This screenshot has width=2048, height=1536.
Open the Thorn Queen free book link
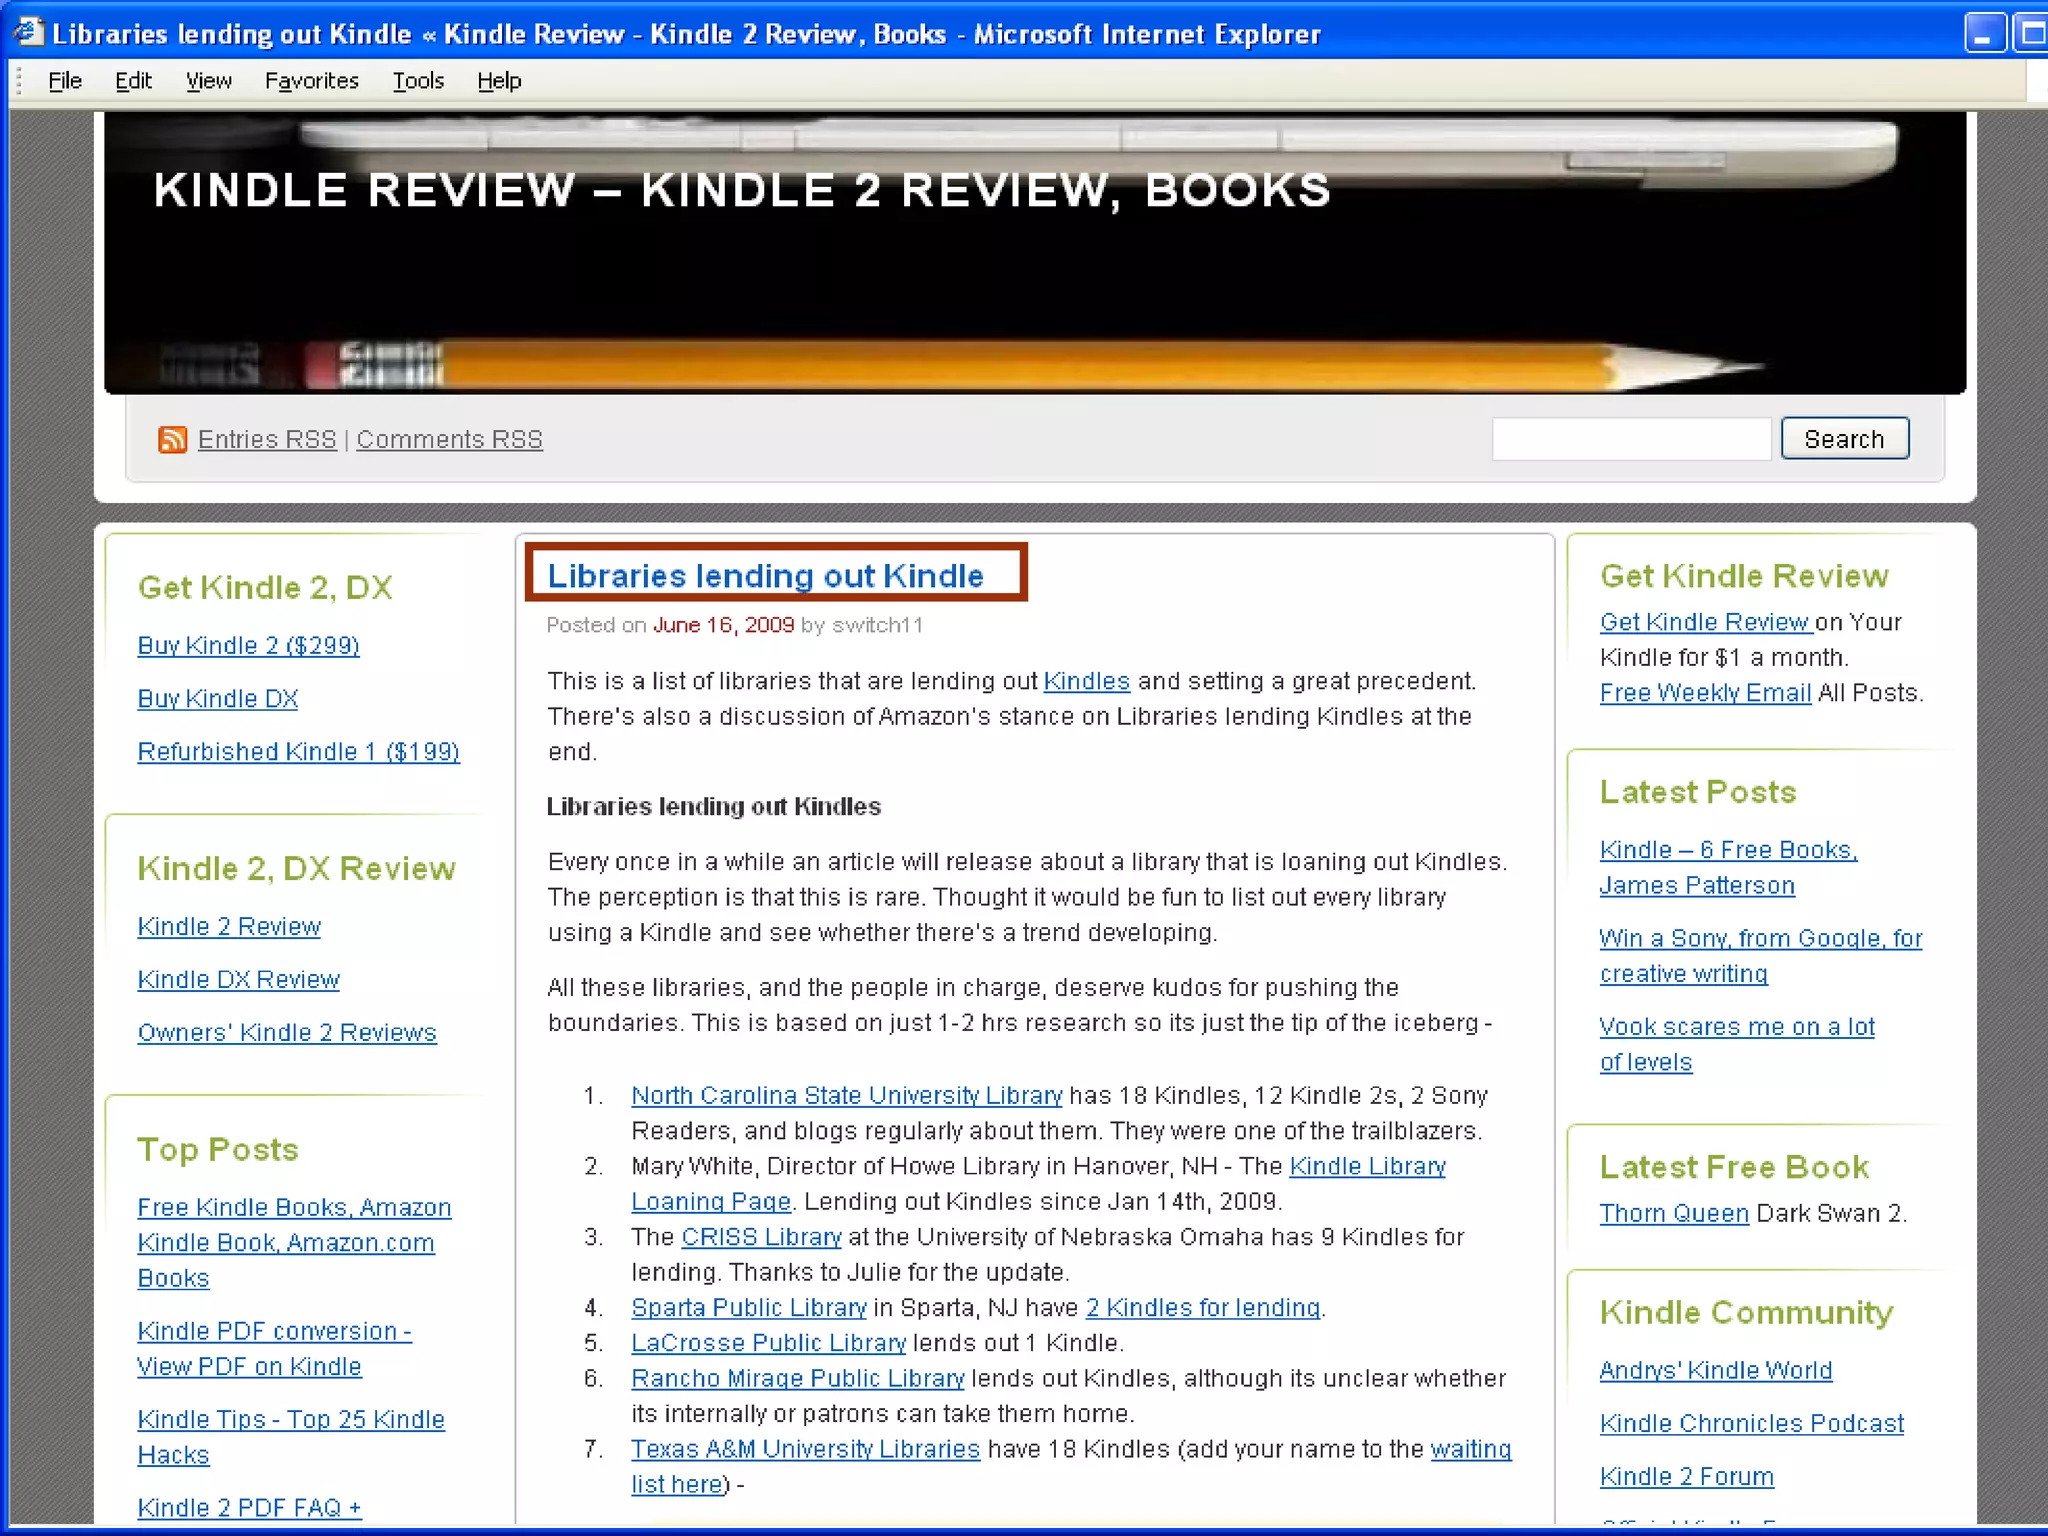coord(1673,1214)
